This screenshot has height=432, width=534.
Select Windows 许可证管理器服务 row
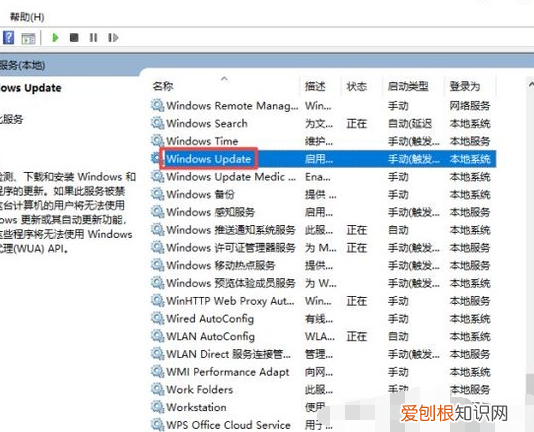coord(323,247)
